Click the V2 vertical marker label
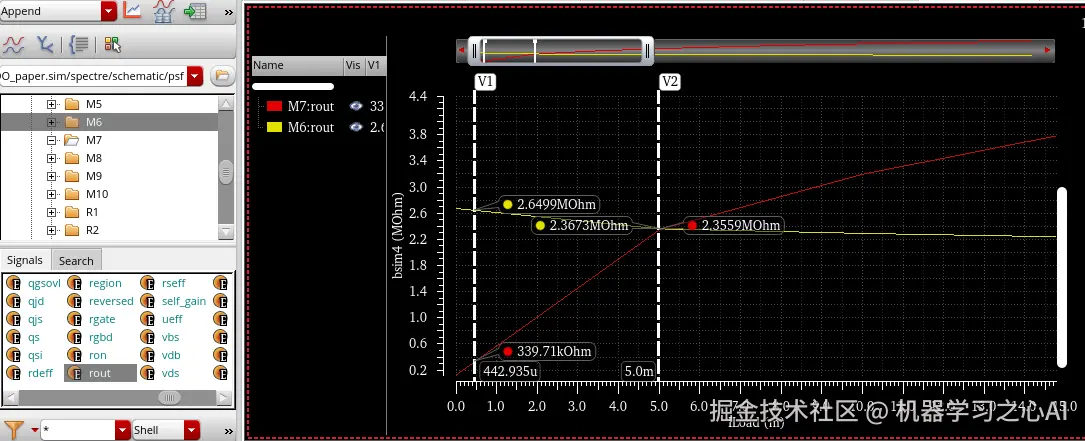 click(x=670, y=82)
